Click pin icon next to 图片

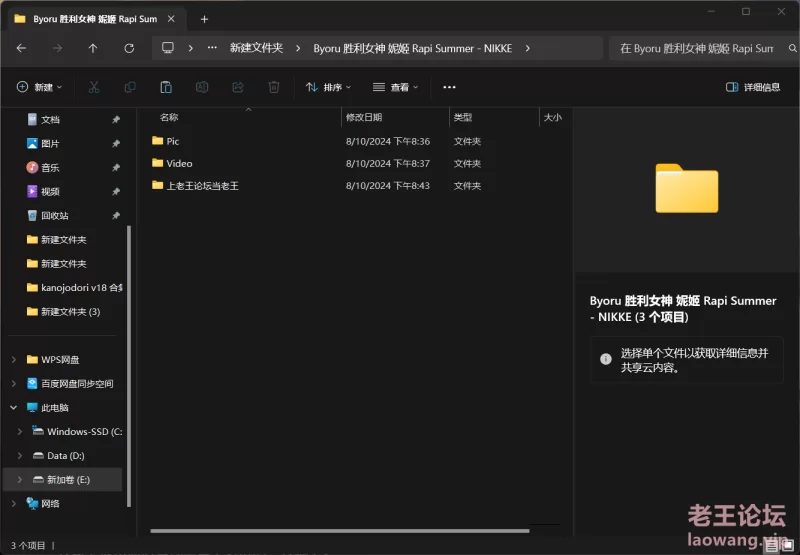coord(116,143)
